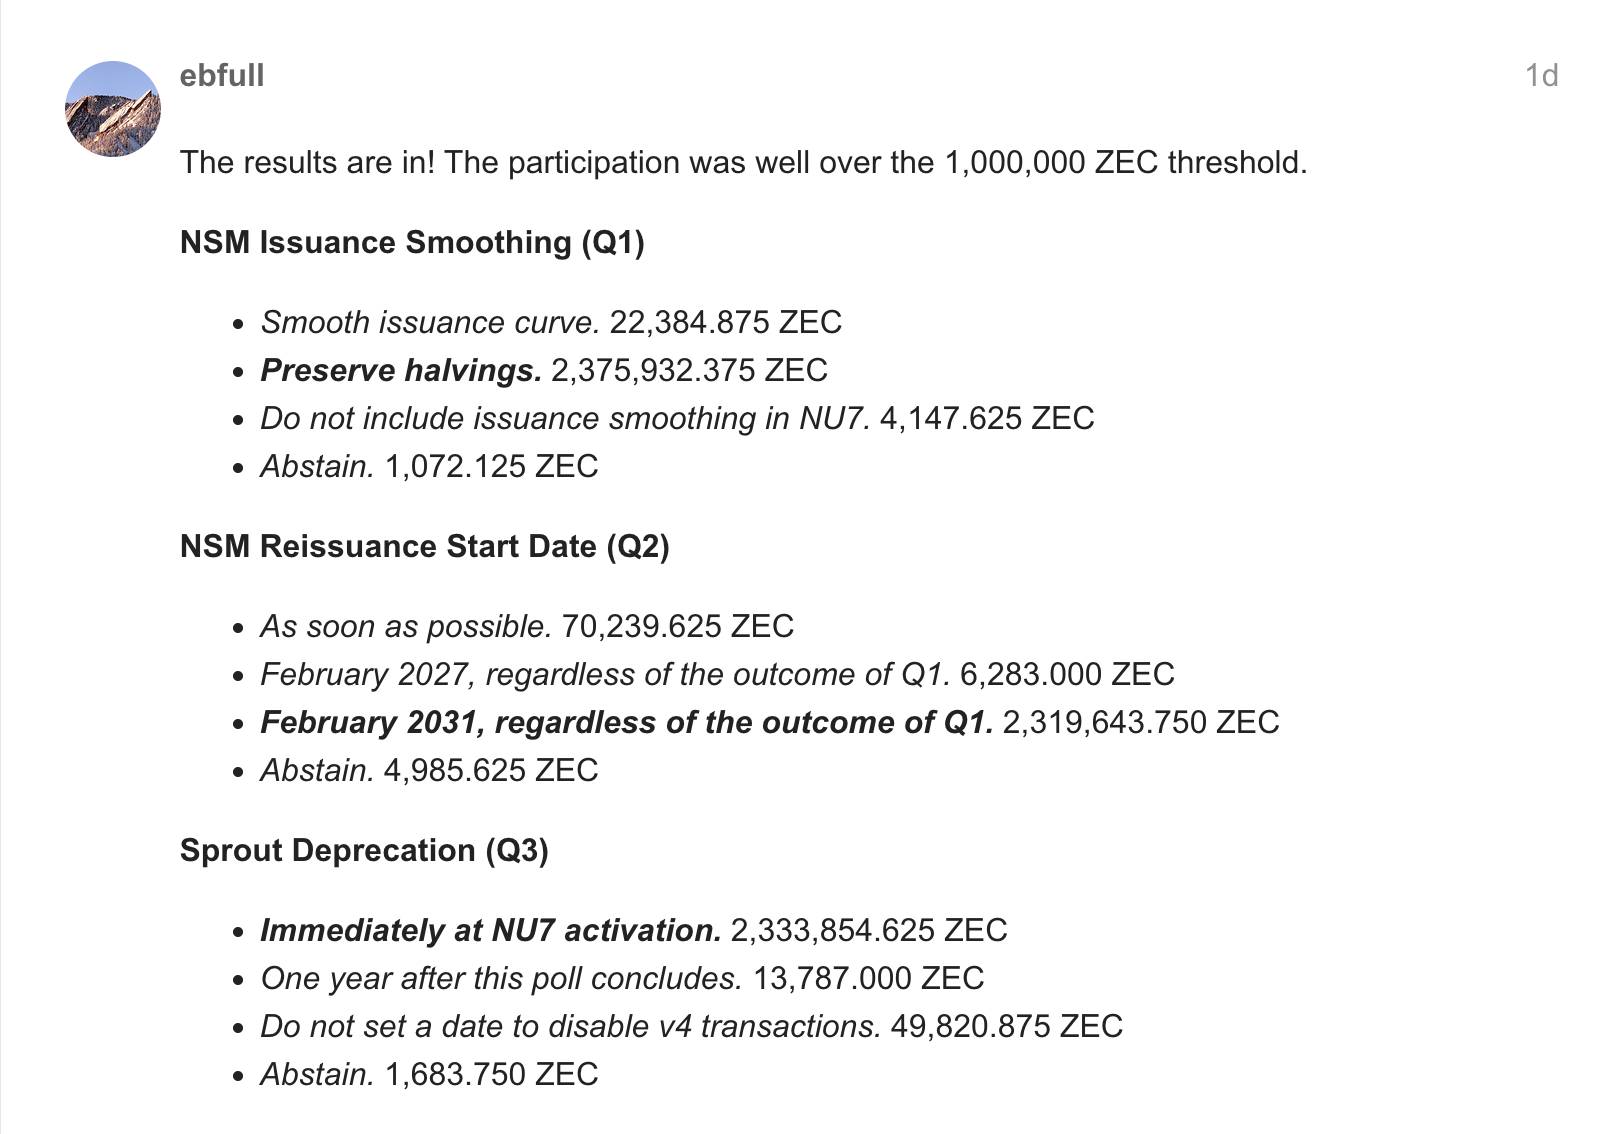Select the Q2 Abstain 4,985.625 ZEC line
Screen dimensions: 1618x1134
tap(429, 771)
